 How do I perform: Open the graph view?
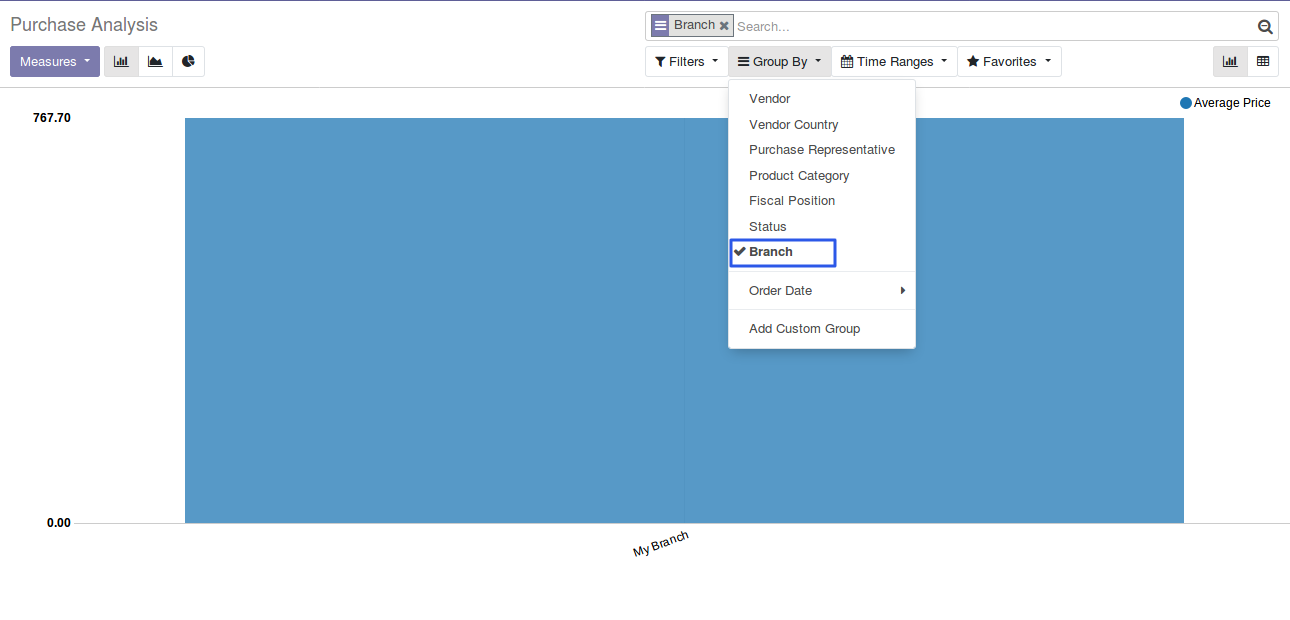click(1230, 61)
